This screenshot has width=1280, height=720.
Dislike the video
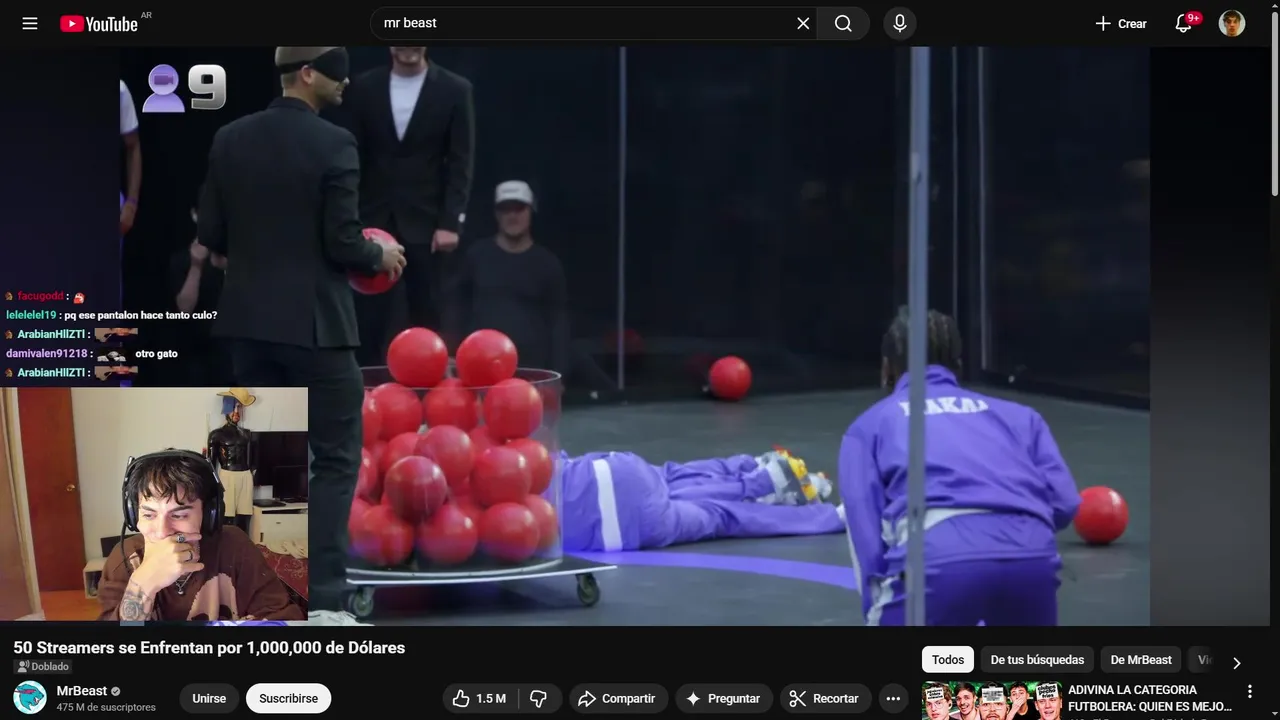click(x=539, y=698)
